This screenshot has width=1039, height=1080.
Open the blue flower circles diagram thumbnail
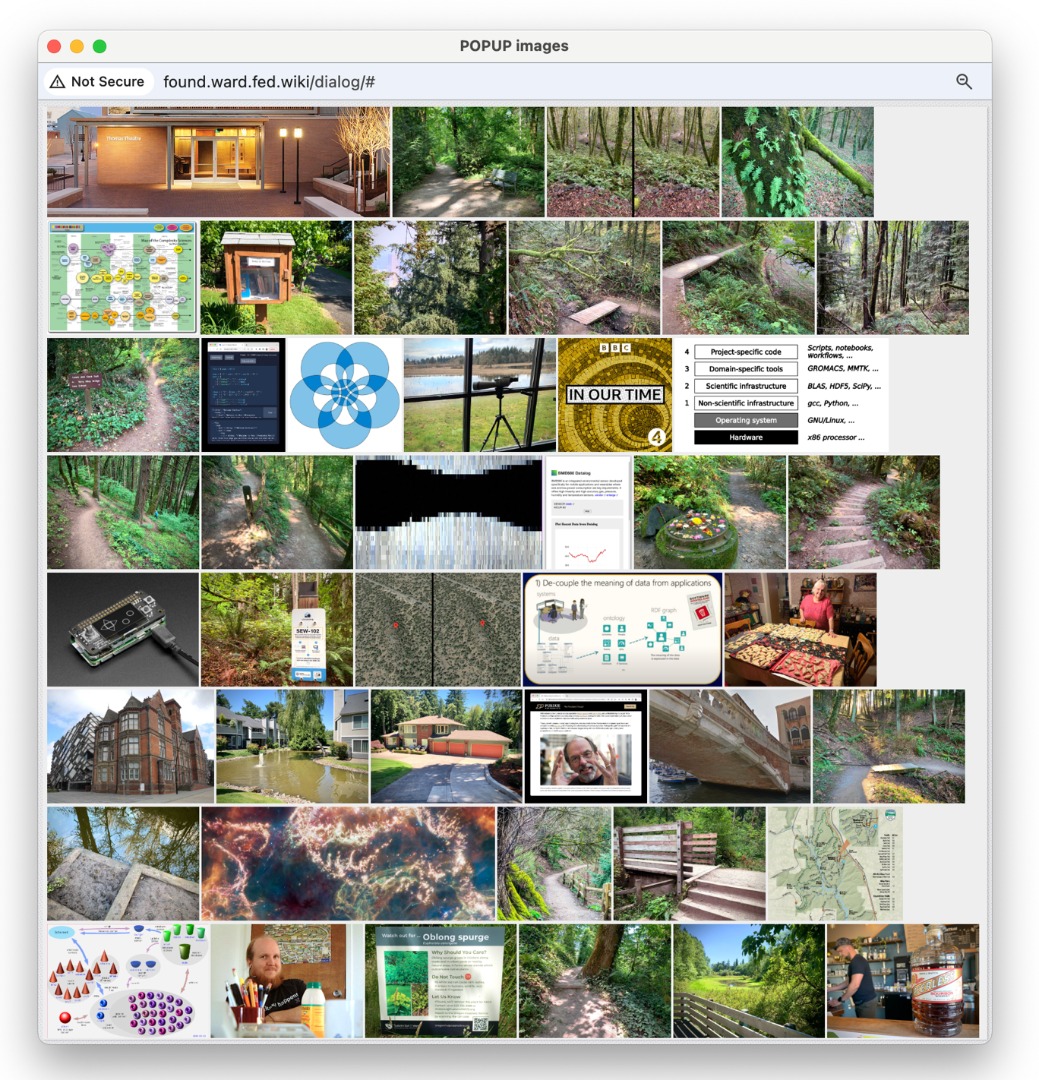click(x=344, y=395)
